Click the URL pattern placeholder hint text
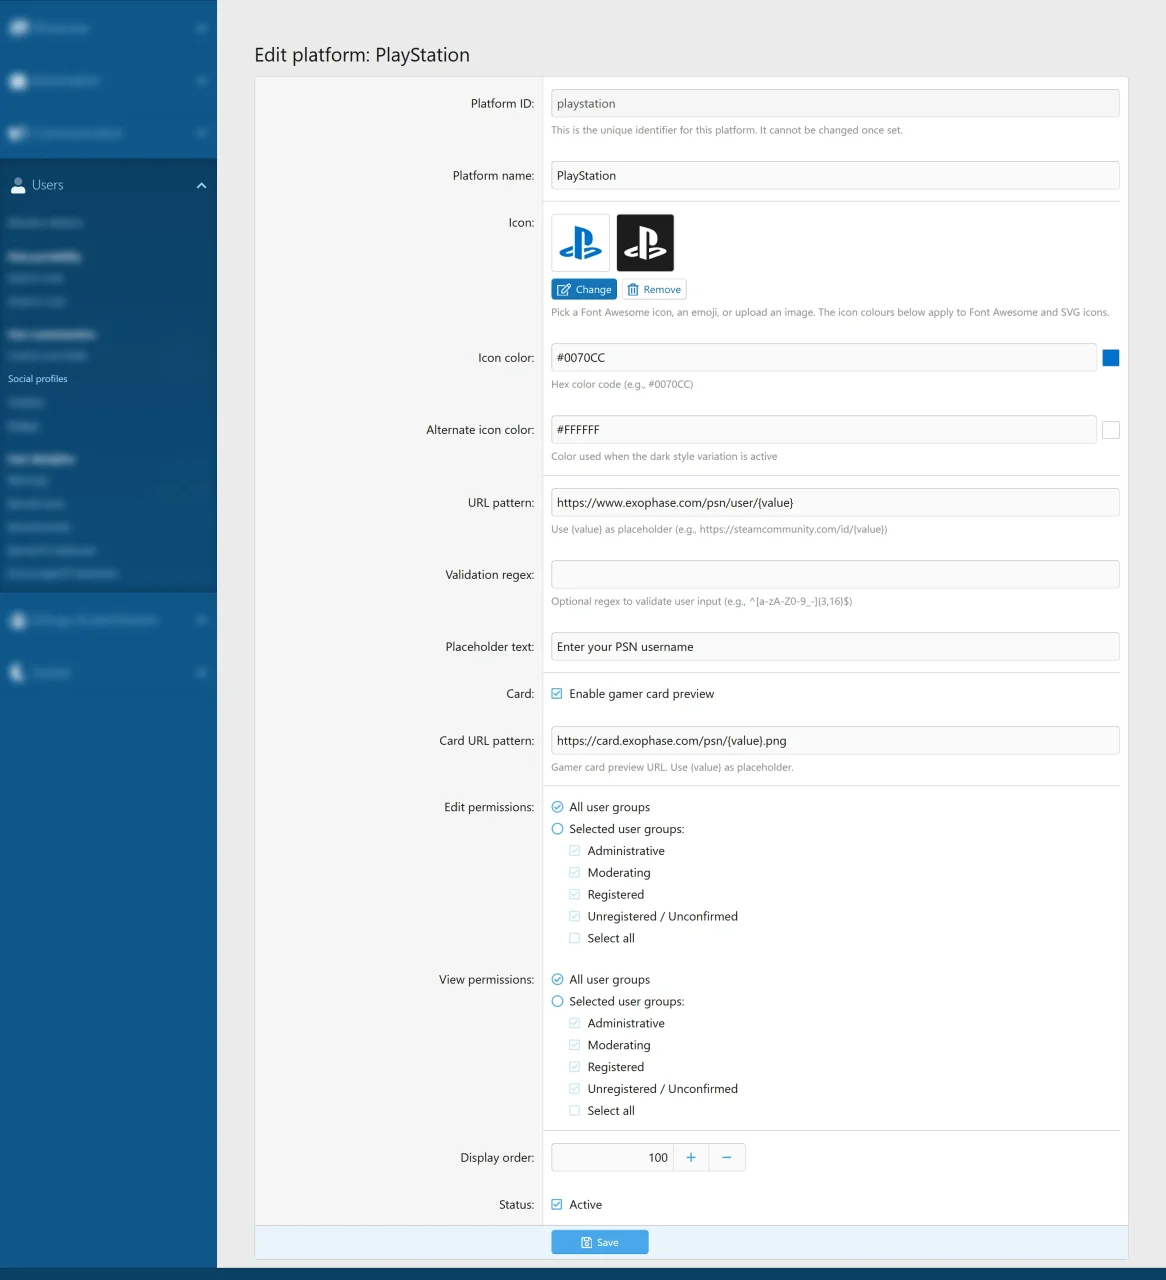Viewport: 1166px width, 1280px height. (719, 530)
